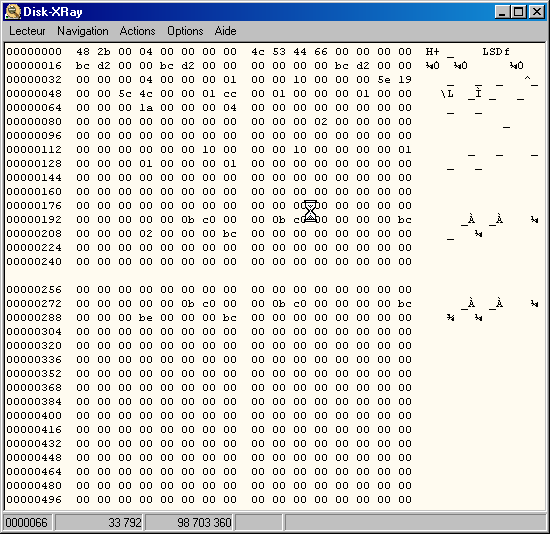The width and height of the screenshot is (550, 534).
Task: Close the Disk-XRay window
Action: pos(537,12)
